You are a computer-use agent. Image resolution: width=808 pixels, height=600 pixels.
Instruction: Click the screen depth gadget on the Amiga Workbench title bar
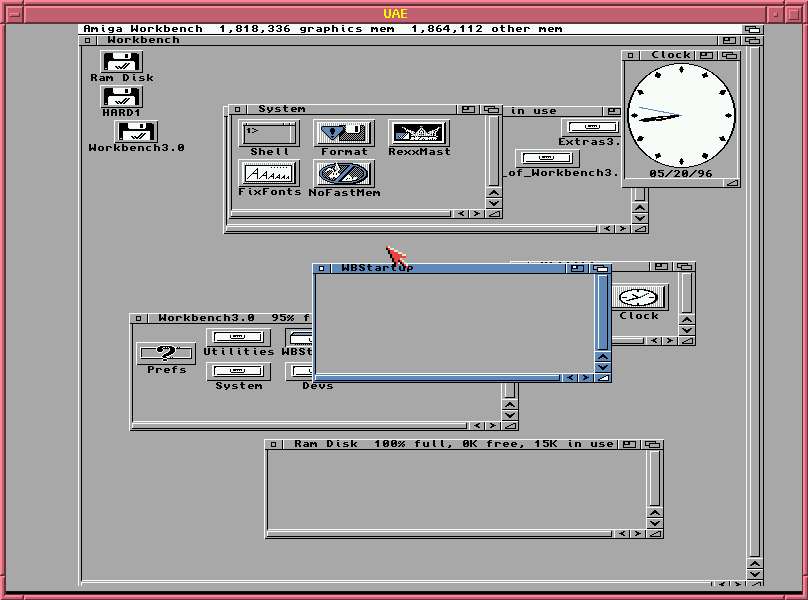coord(752,29)
